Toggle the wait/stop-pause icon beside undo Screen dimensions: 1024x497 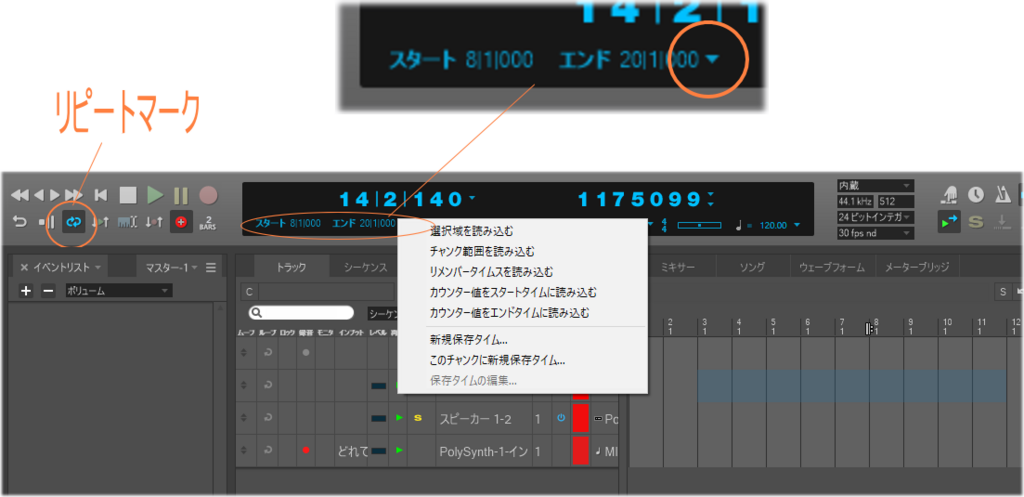tap(46, 222)
